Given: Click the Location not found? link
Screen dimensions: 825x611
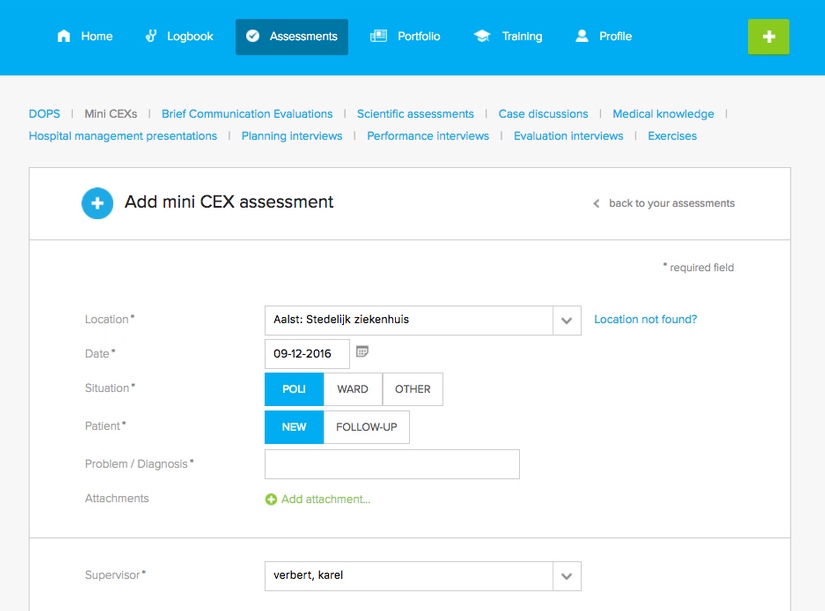Looking at the screenshot, I should [646, 319].
